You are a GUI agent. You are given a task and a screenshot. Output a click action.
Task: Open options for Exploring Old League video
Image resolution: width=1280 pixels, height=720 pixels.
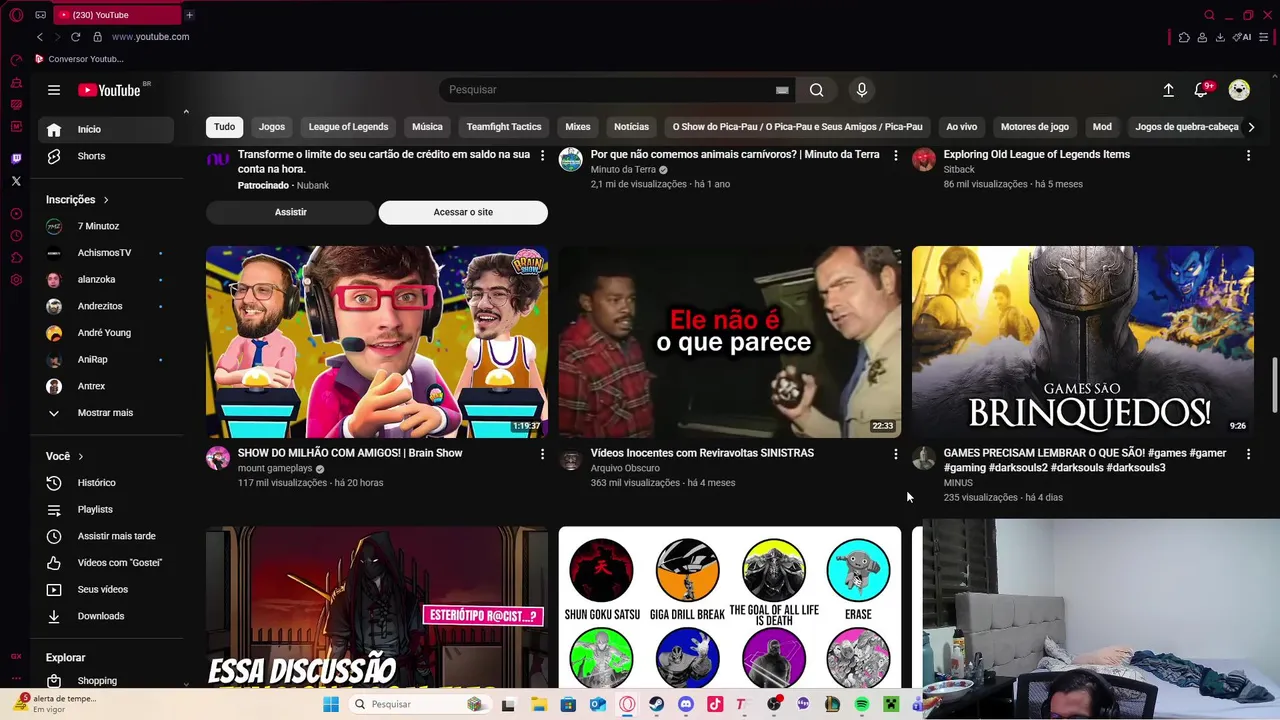pos(1248,155)
